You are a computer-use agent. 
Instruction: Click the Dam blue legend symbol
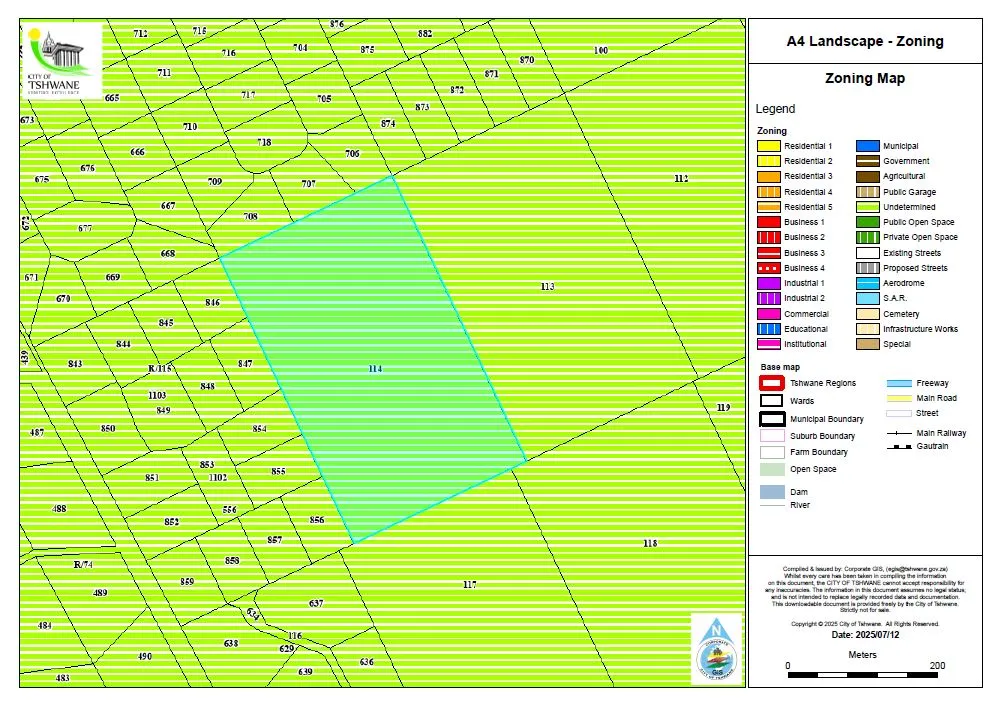click(772, 492)
